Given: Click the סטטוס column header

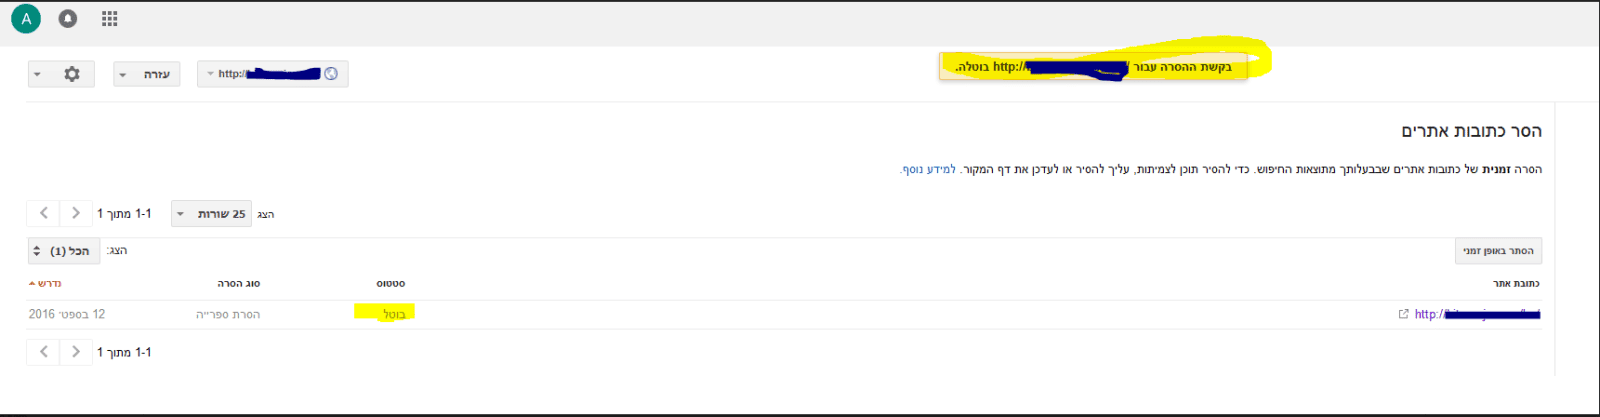Looking at the screenshot, I should (x=391, y=284).
